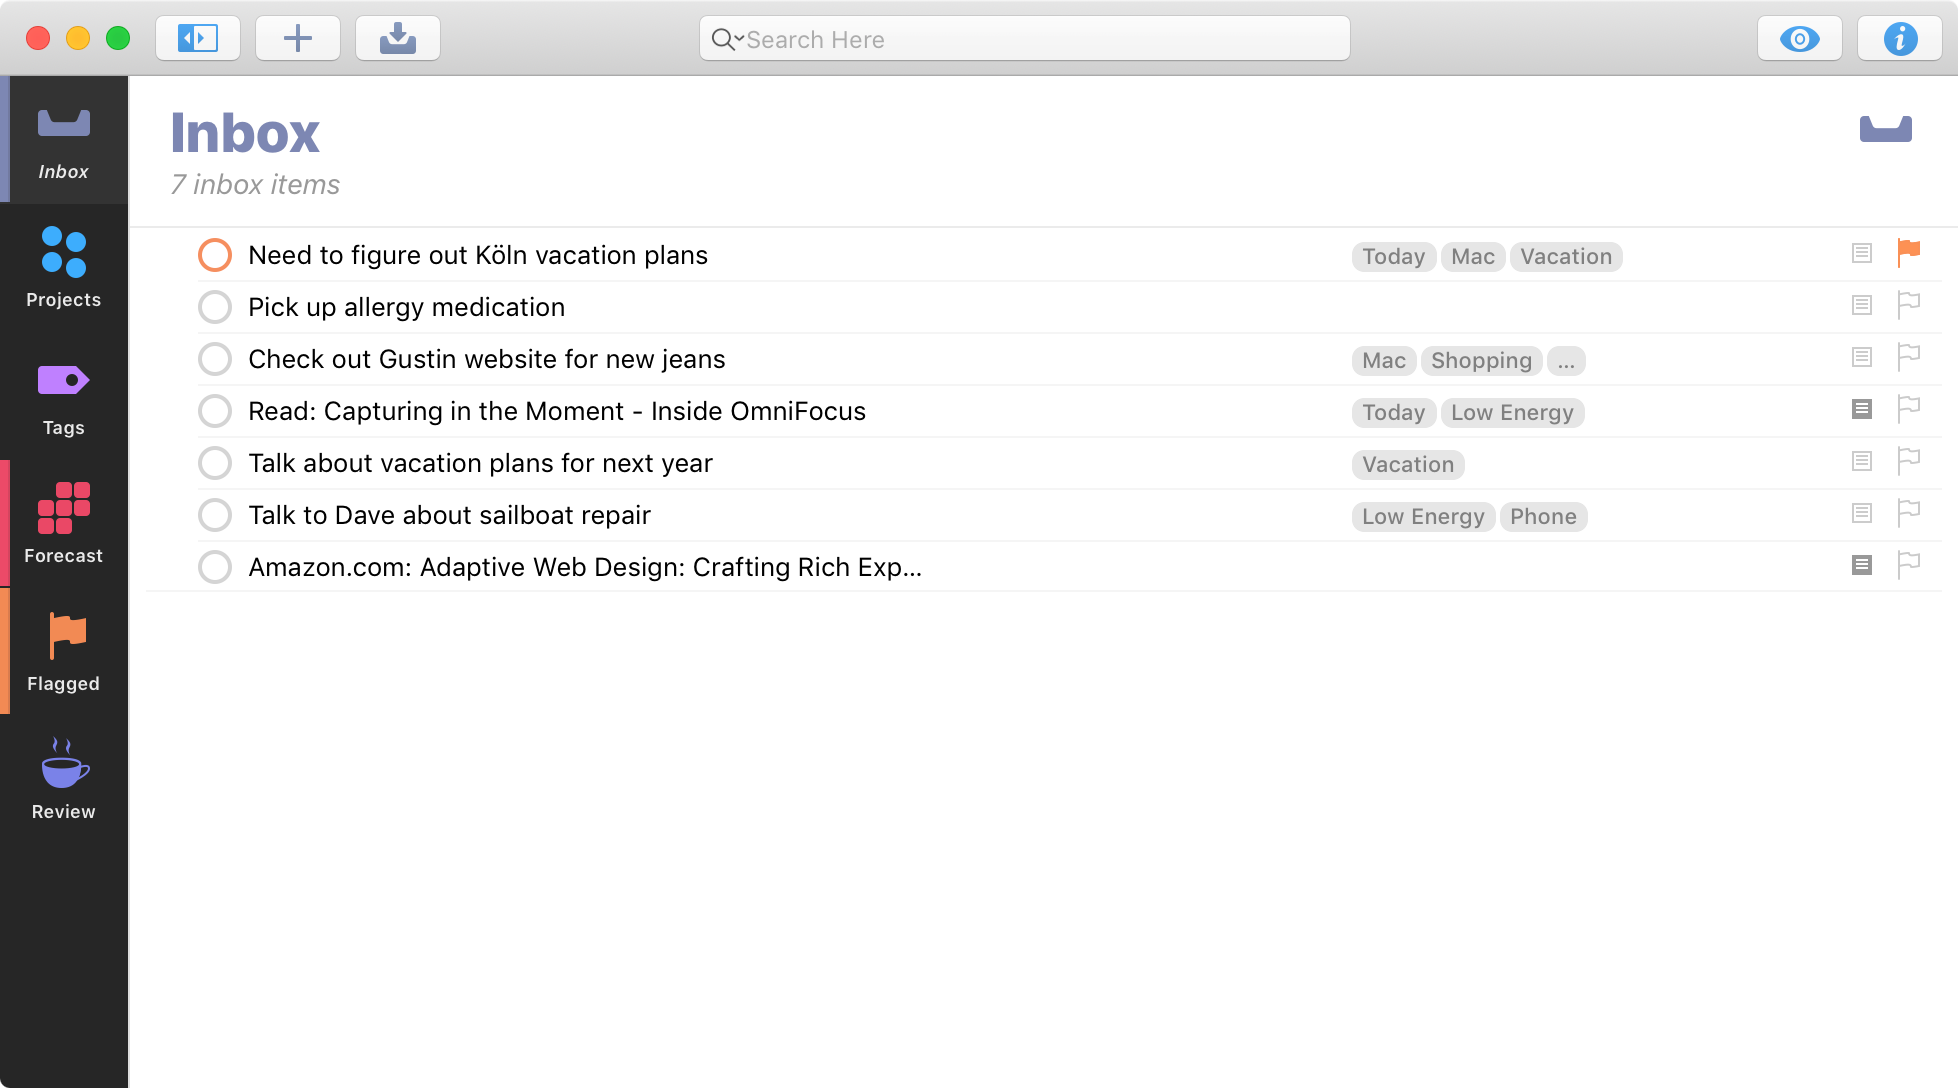
Task: Show the Inspector info button
Action: 1899,39
